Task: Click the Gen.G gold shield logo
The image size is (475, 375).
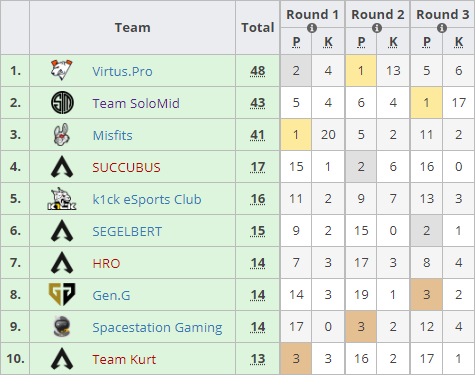Action: tap(62, 294)
